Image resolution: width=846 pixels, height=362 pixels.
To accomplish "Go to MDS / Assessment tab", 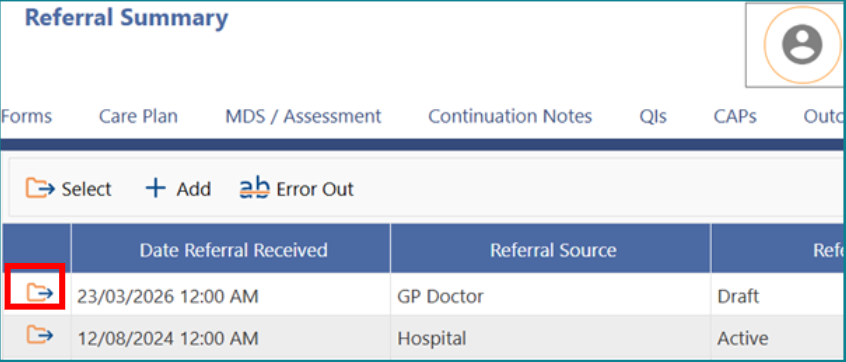I will (x=303, y=116).
